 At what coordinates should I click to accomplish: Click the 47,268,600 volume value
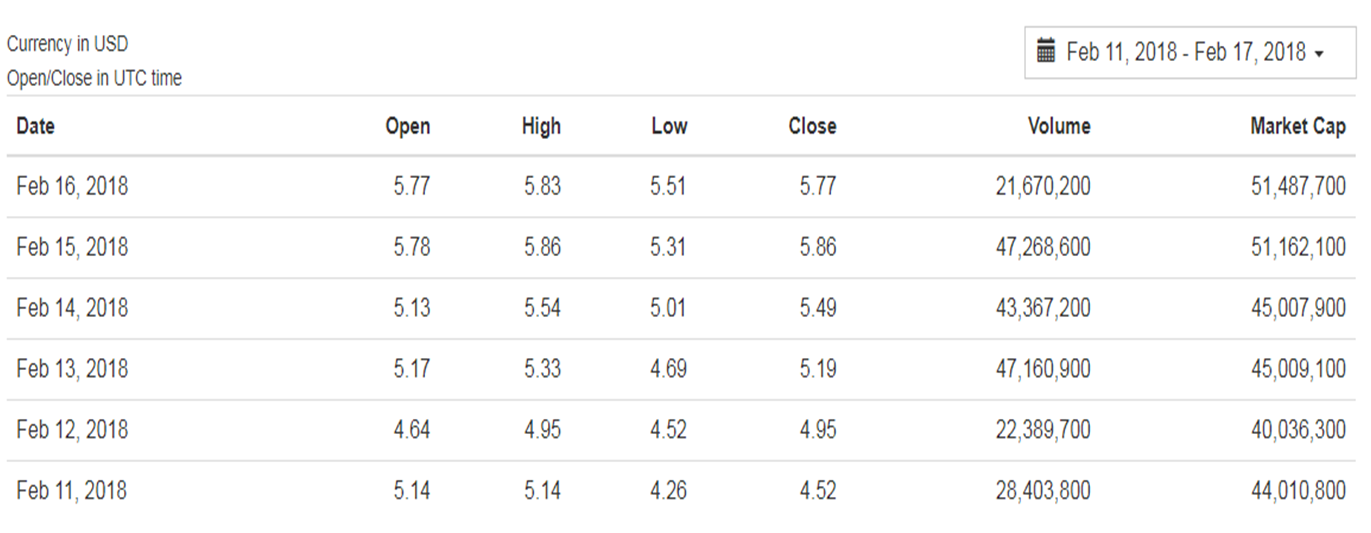1043,247
